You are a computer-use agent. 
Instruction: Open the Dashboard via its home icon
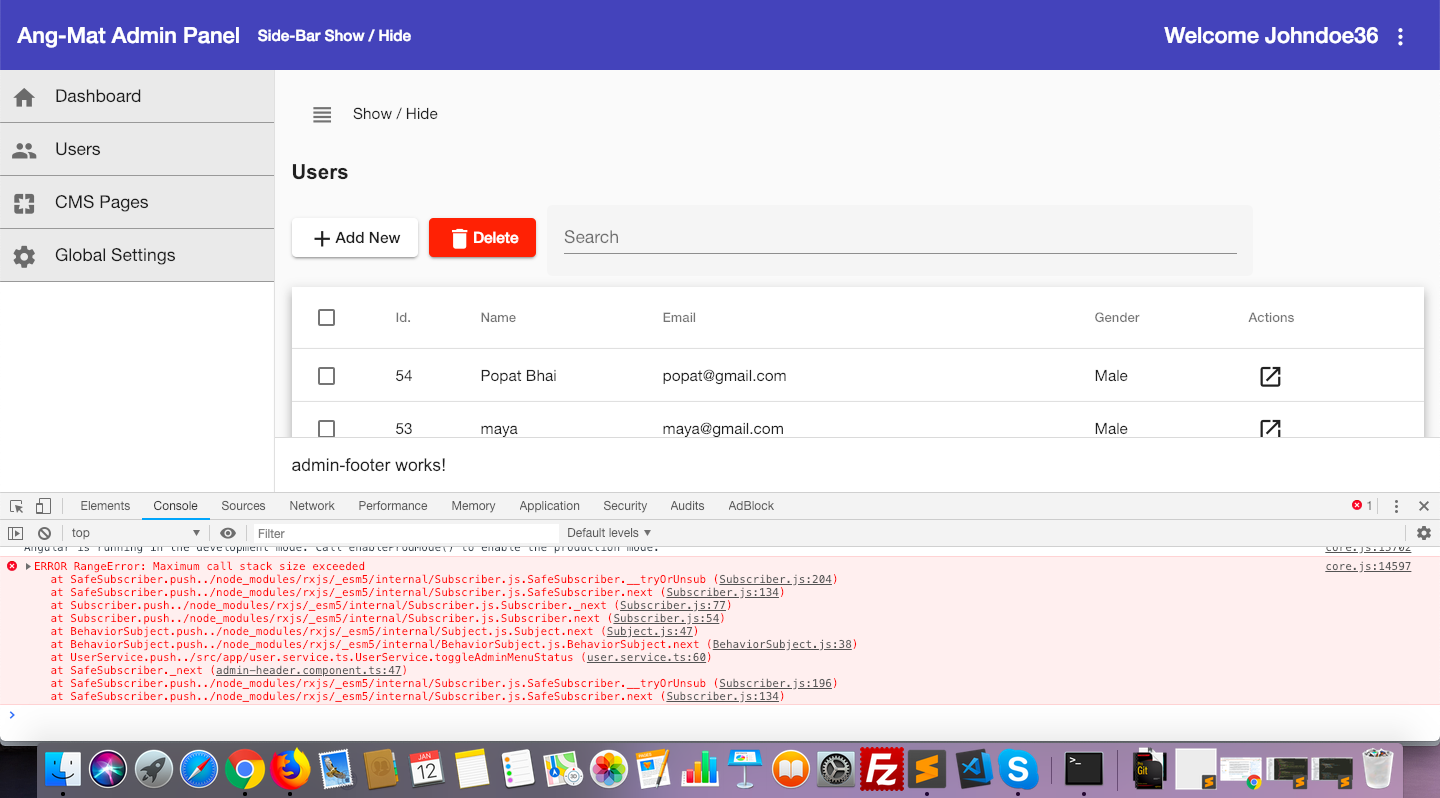point(24,95)
